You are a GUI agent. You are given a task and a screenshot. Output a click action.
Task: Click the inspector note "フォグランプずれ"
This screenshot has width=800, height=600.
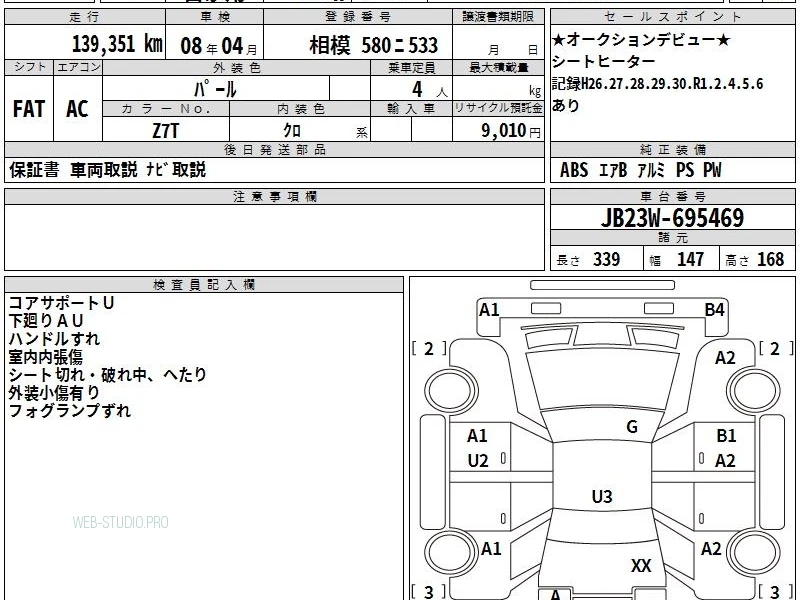click(70, 410)
